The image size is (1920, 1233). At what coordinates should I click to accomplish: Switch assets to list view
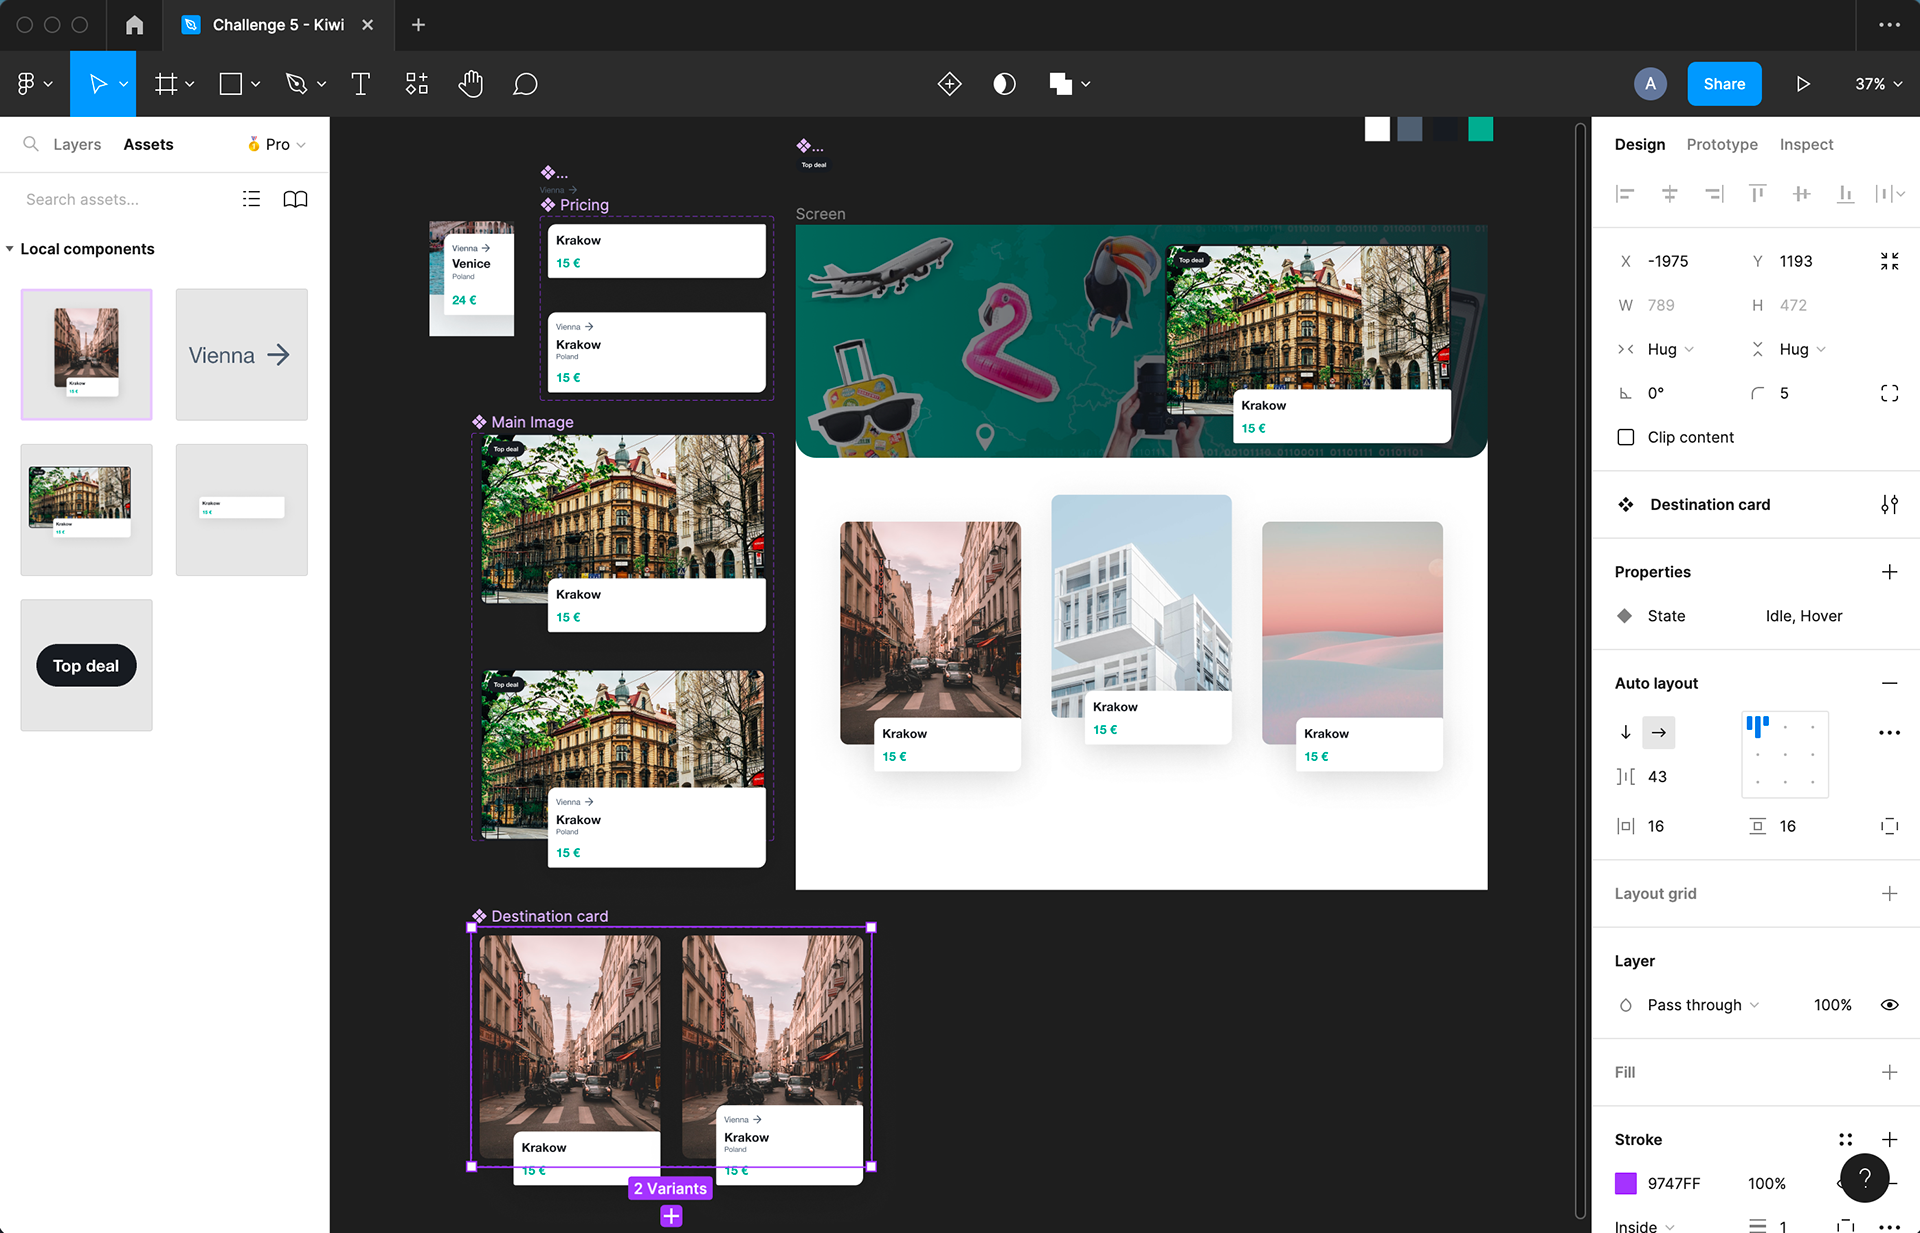tap(251, 199)
